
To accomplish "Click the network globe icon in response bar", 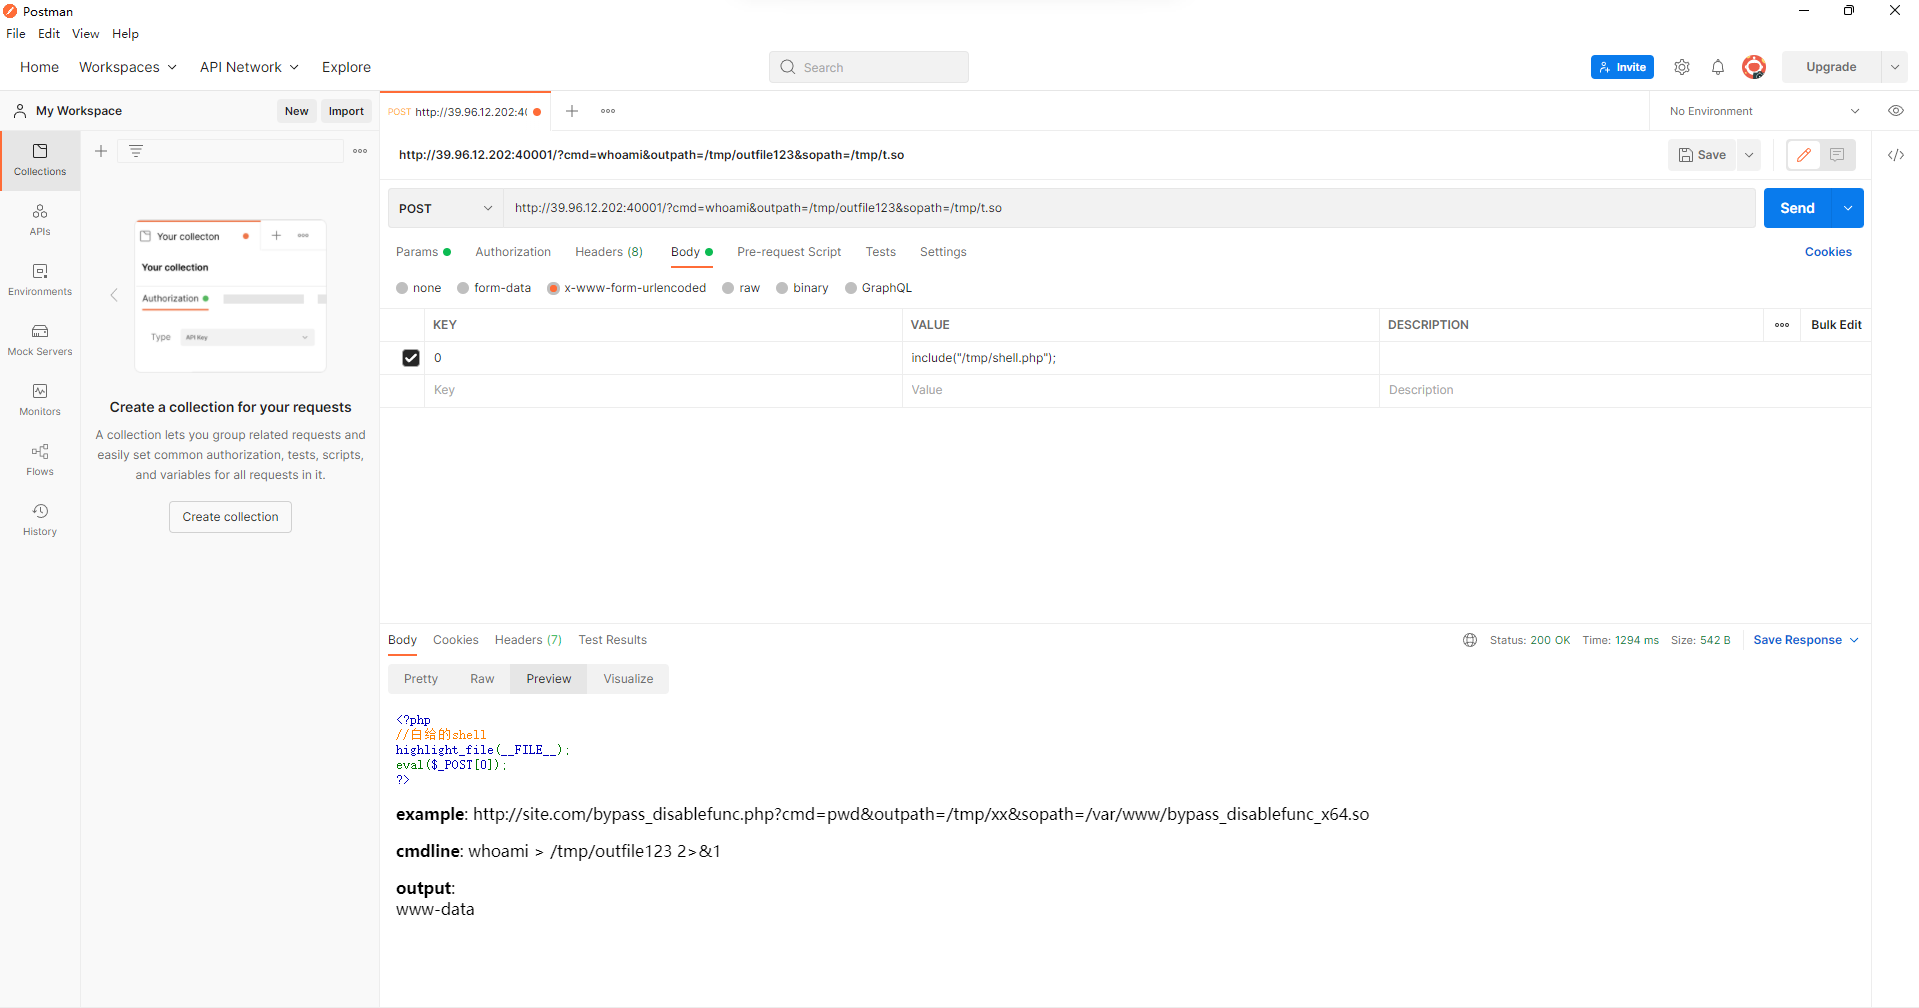I will pos(1470,640).
